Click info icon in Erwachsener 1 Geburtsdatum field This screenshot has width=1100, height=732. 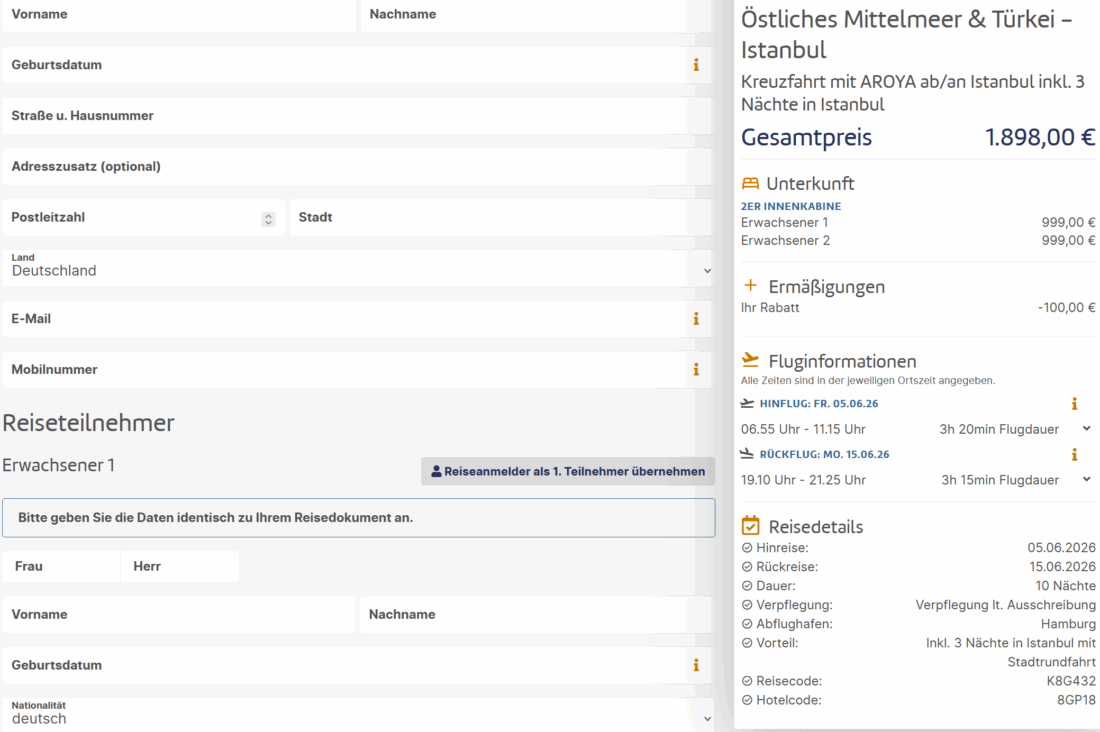coord(696,665)
